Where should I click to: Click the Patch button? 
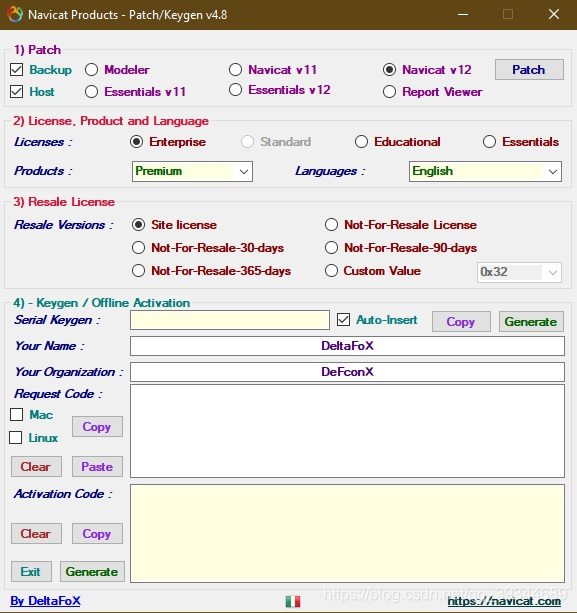point(529,70)
